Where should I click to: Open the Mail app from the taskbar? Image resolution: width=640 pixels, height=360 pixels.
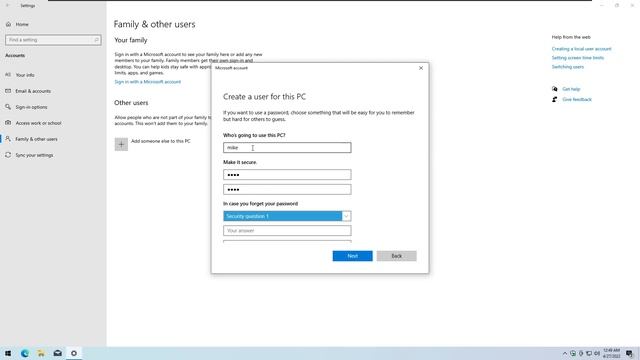pos(58,353)
